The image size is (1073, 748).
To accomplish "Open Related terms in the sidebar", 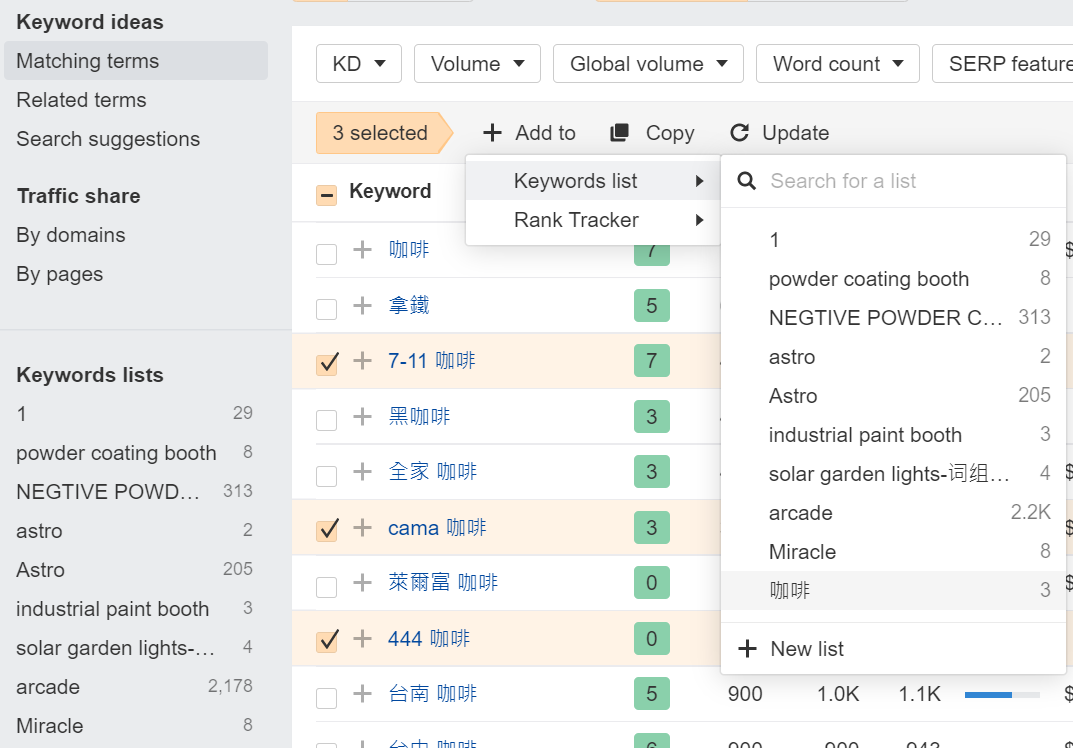I will click(81, 100).
